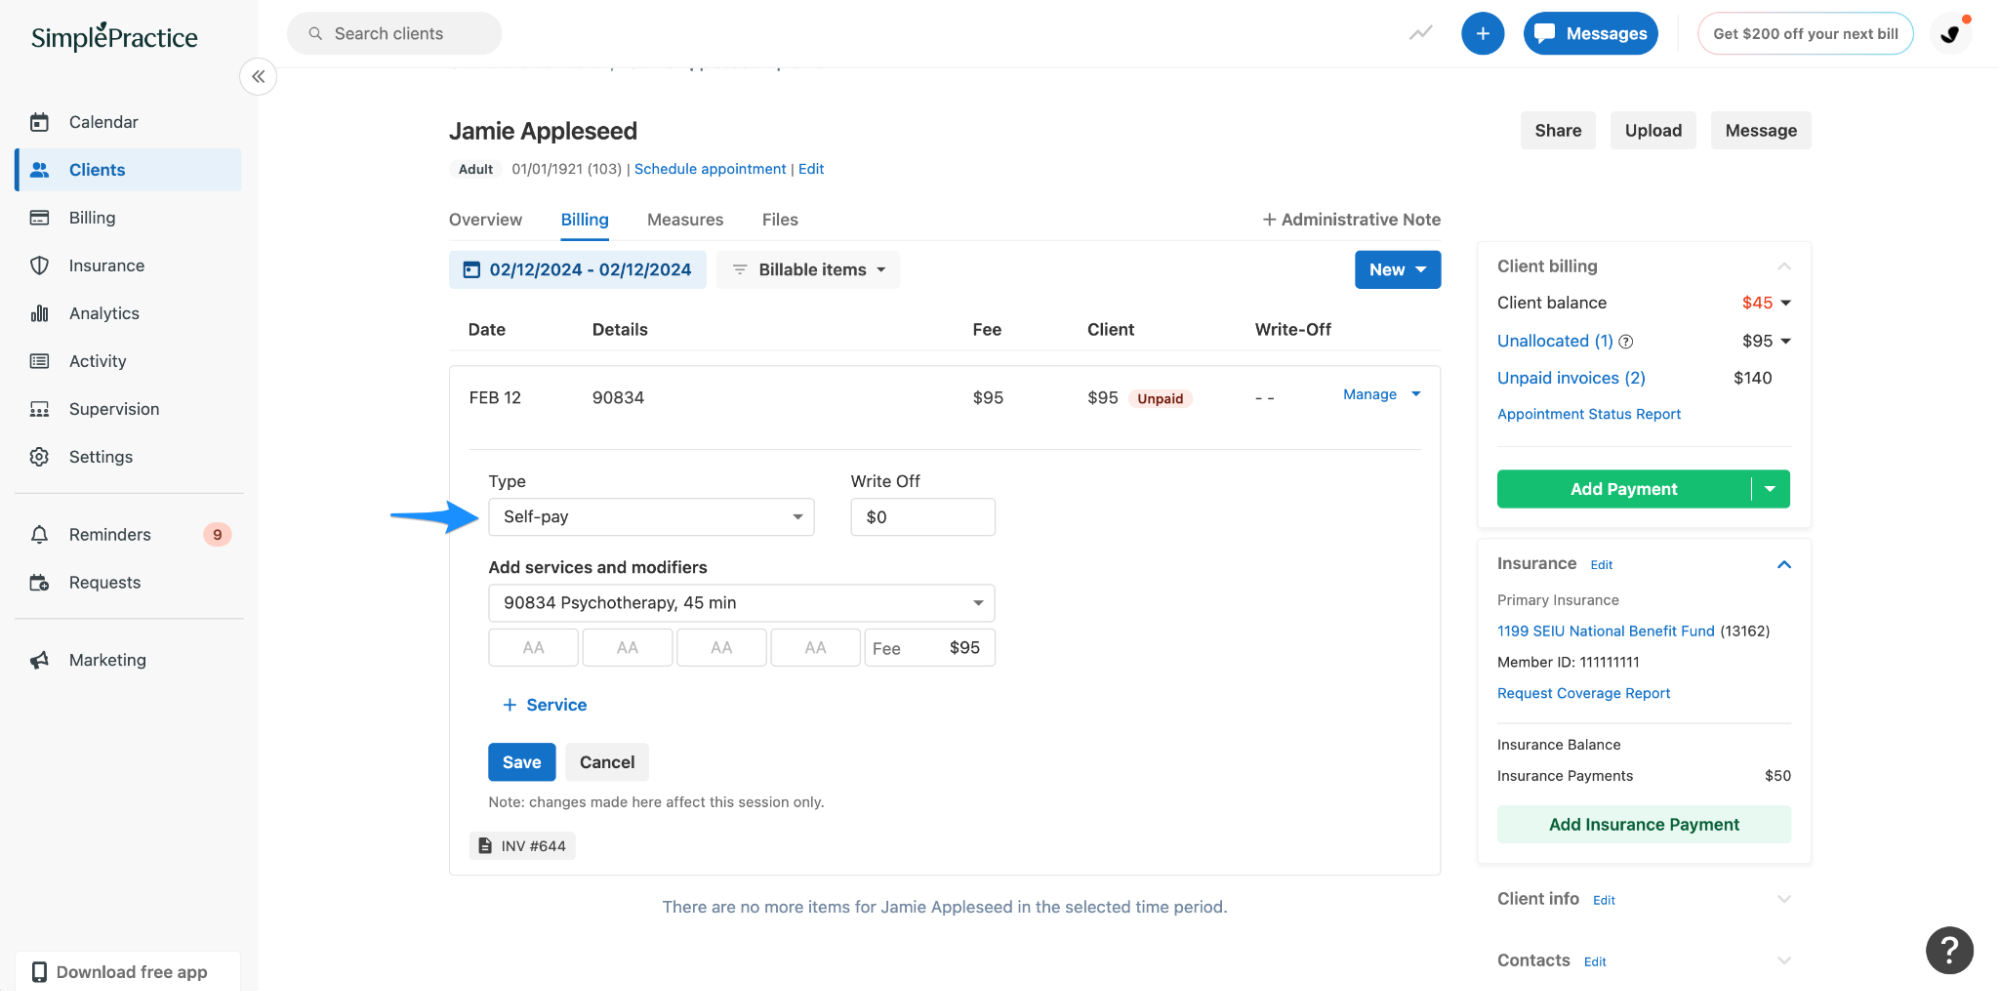
Task: Expand the Client info section
Action: coord(1784,898)
